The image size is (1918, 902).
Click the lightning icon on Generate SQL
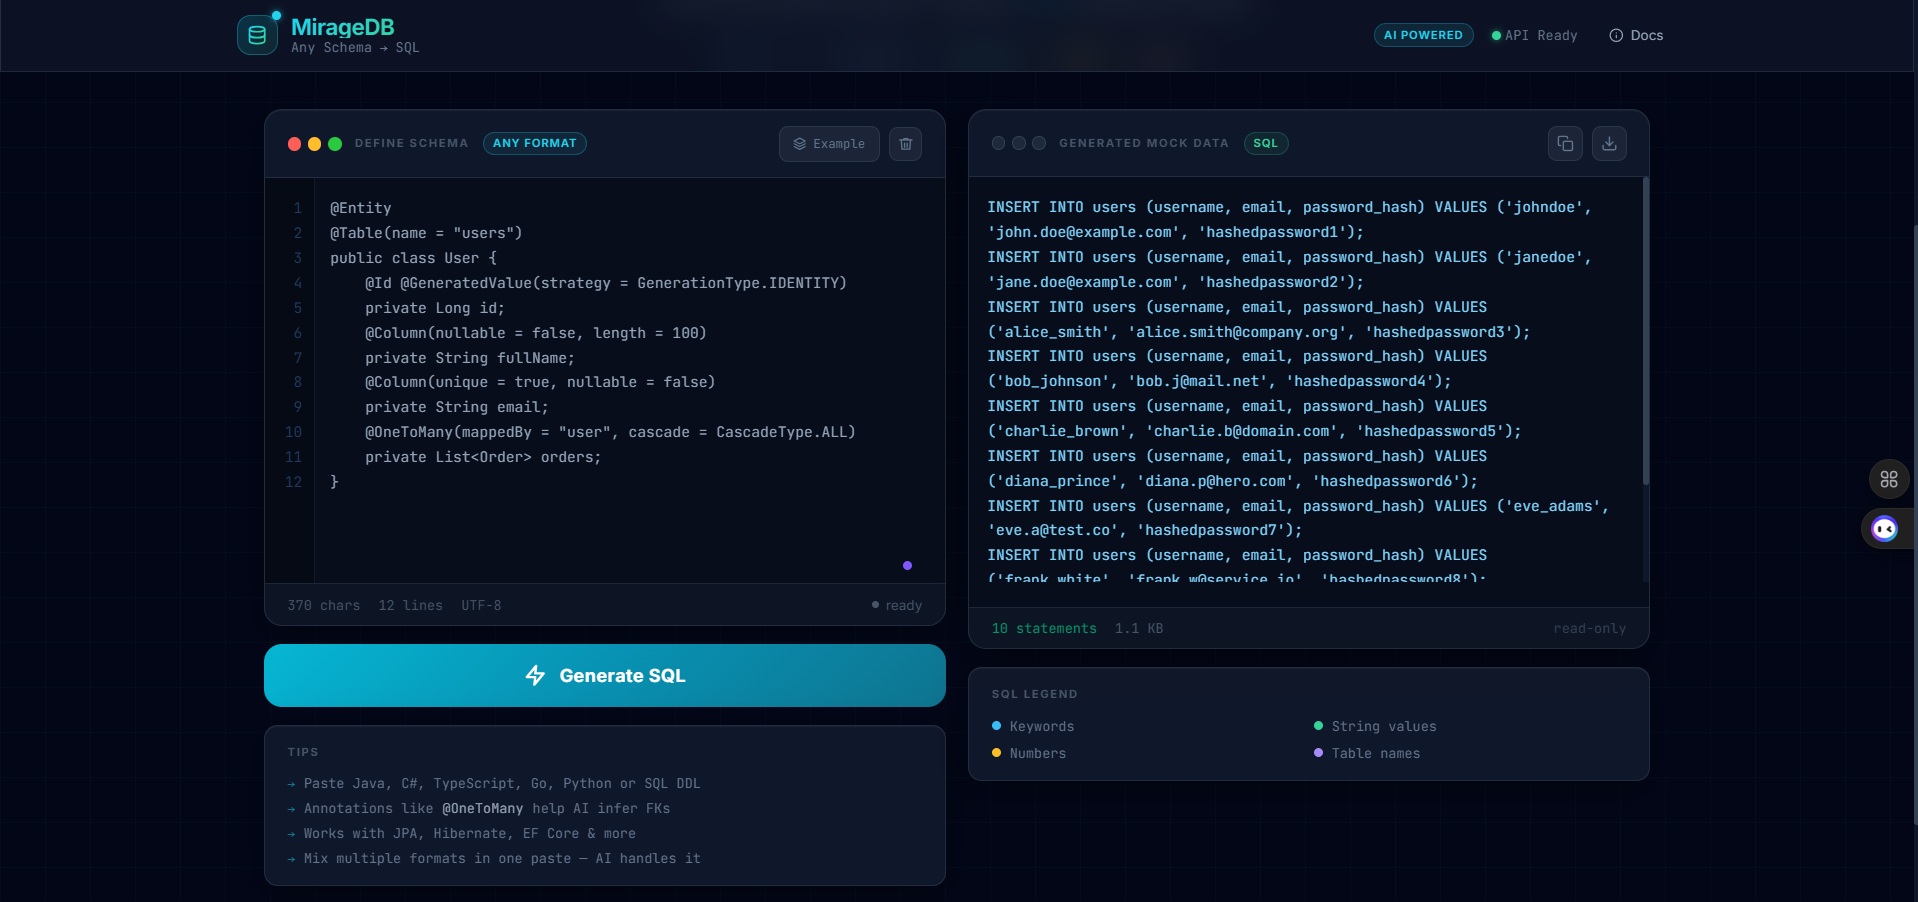pyautogui.click(x=536, y=675)
